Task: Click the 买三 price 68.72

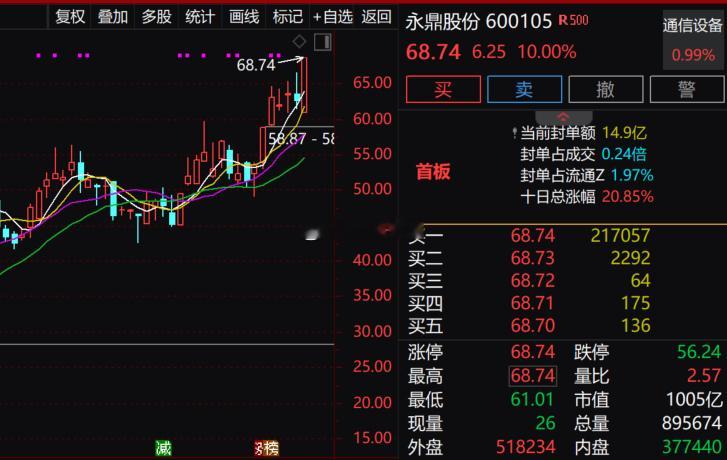Action: coord(533,281)
